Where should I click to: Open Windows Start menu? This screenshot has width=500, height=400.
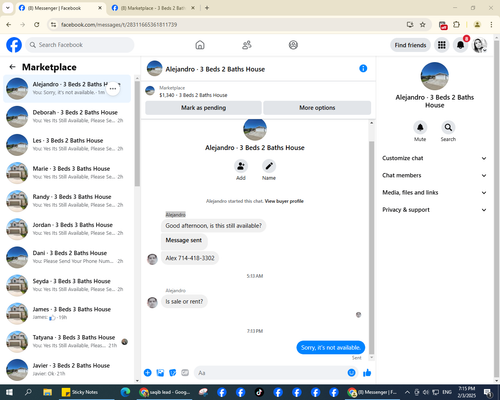9,392
